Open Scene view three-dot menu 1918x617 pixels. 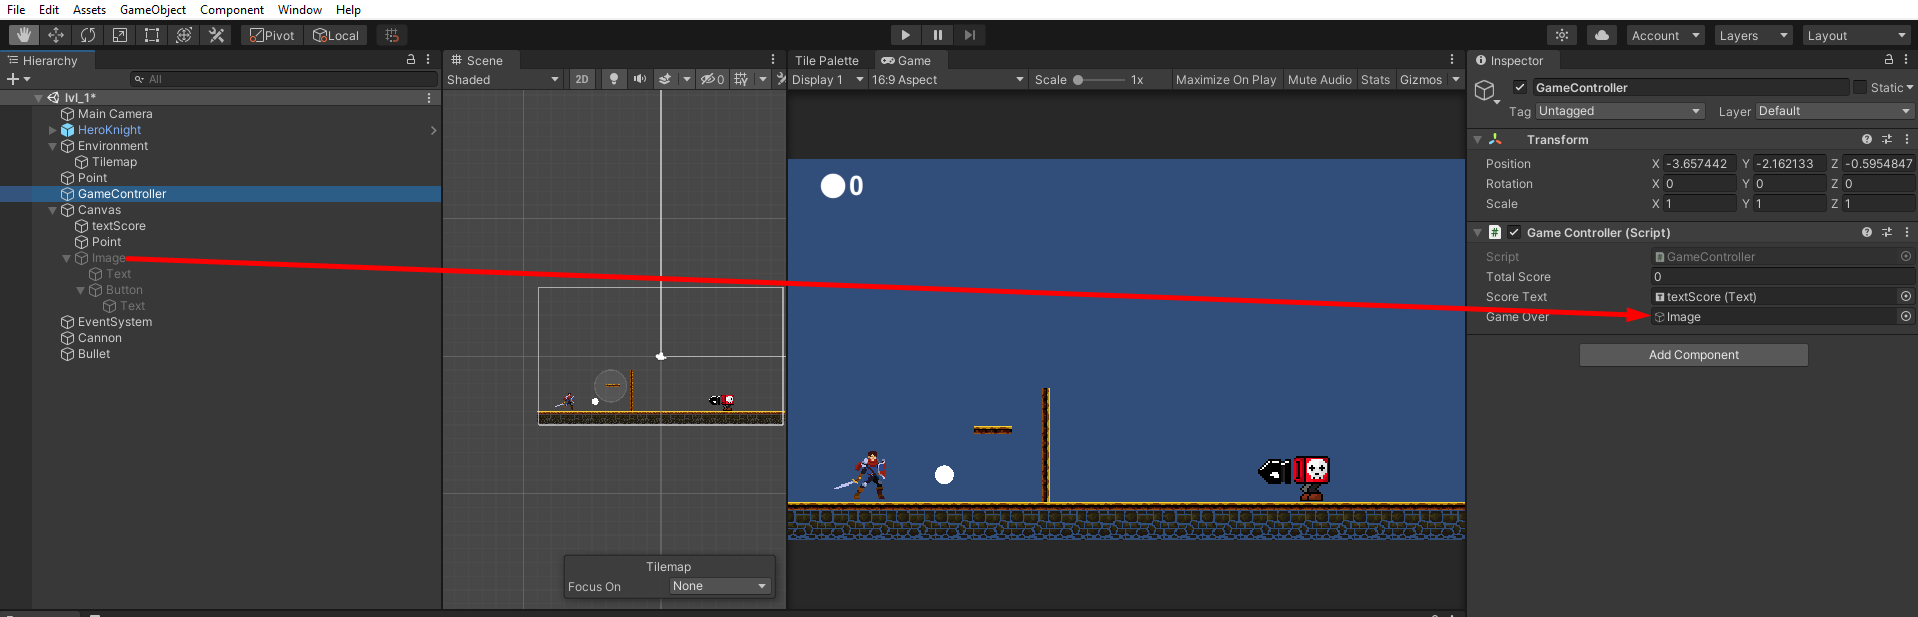click(x=773, y=60)
